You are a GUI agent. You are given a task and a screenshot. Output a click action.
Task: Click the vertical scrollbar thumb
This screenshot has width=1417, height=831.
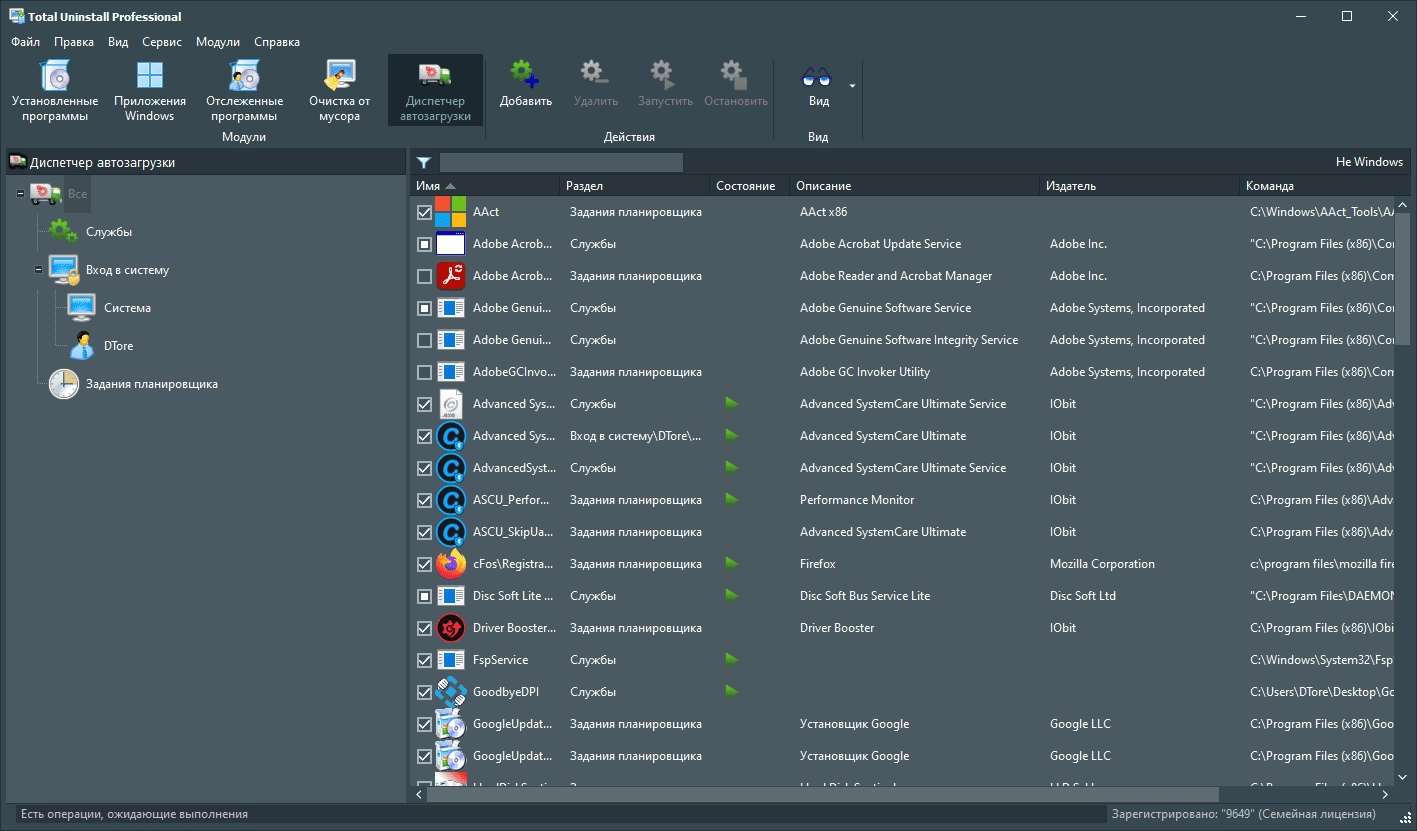(x=1403, y=279)
